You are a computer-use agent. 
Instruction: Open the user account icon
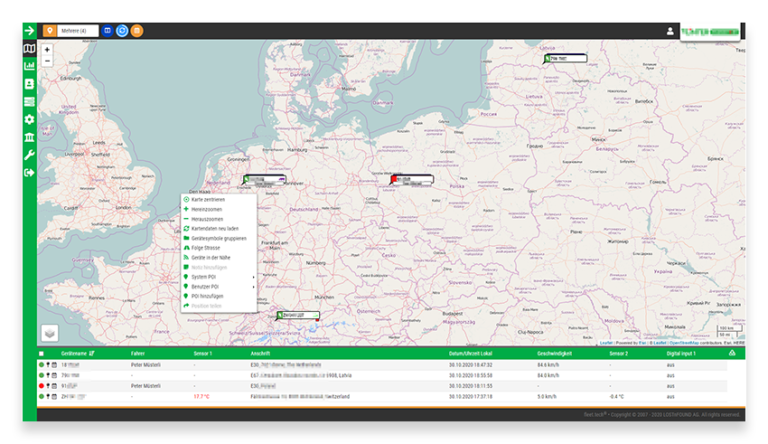click(x=670, y=31)
